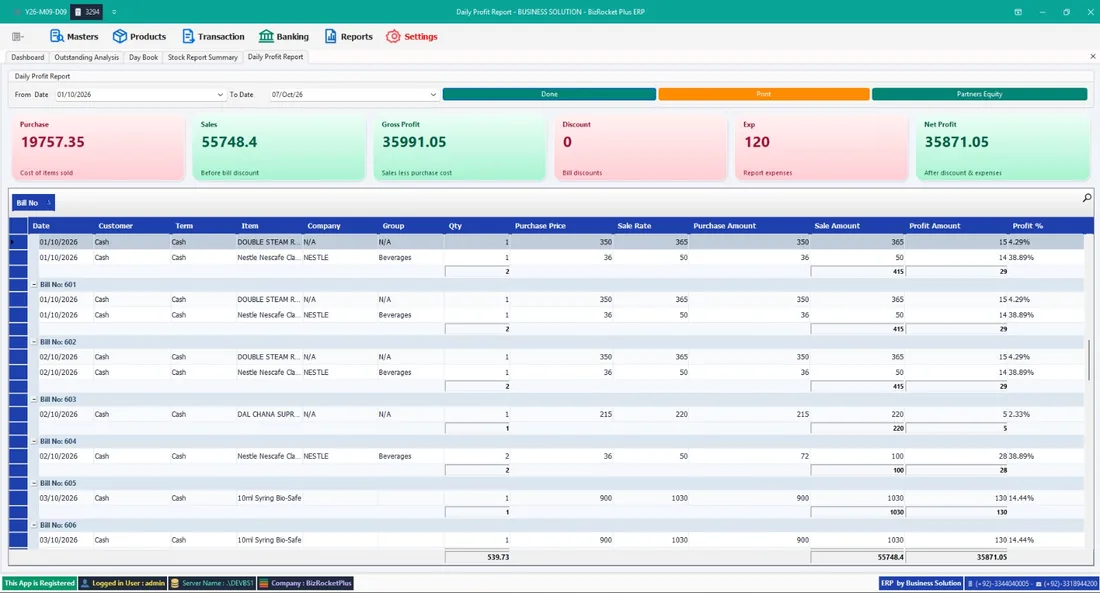
Task: Click the green Done button
Action: 549,94
